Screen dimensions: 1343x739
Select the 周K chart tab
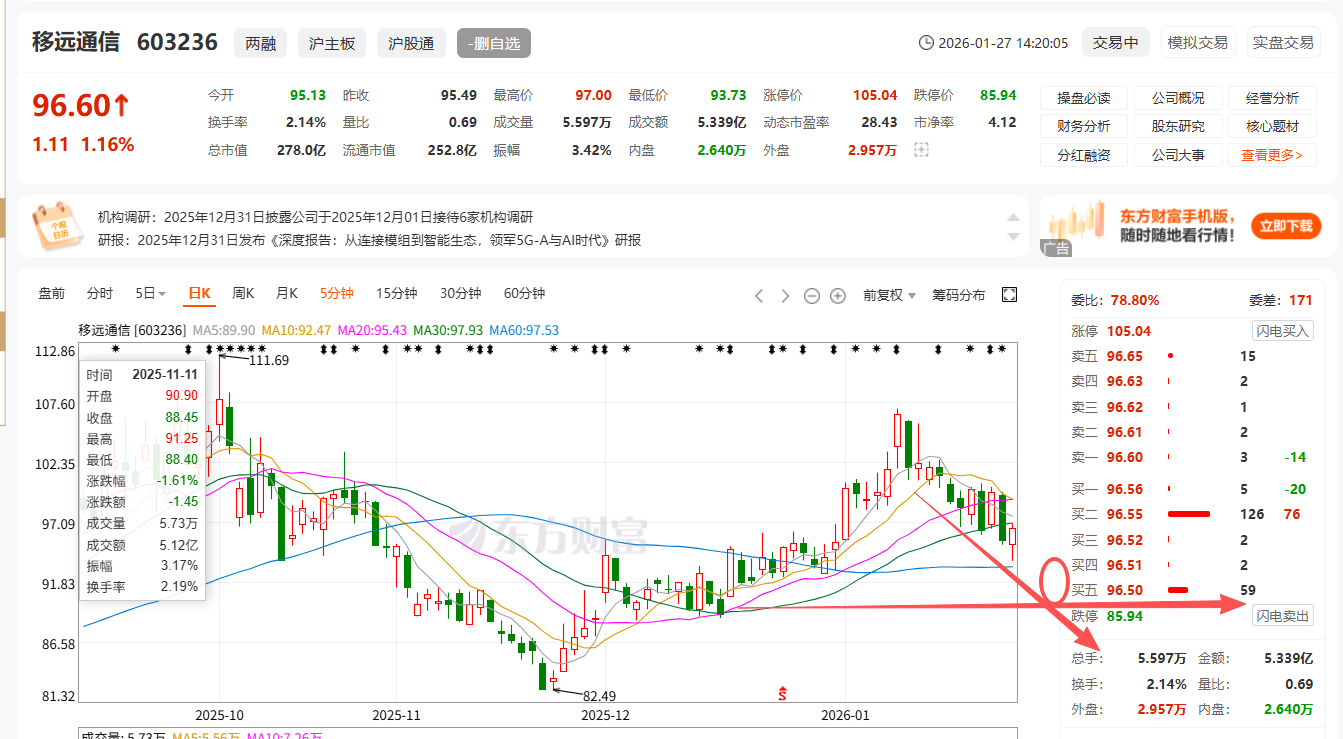point(243,293)
